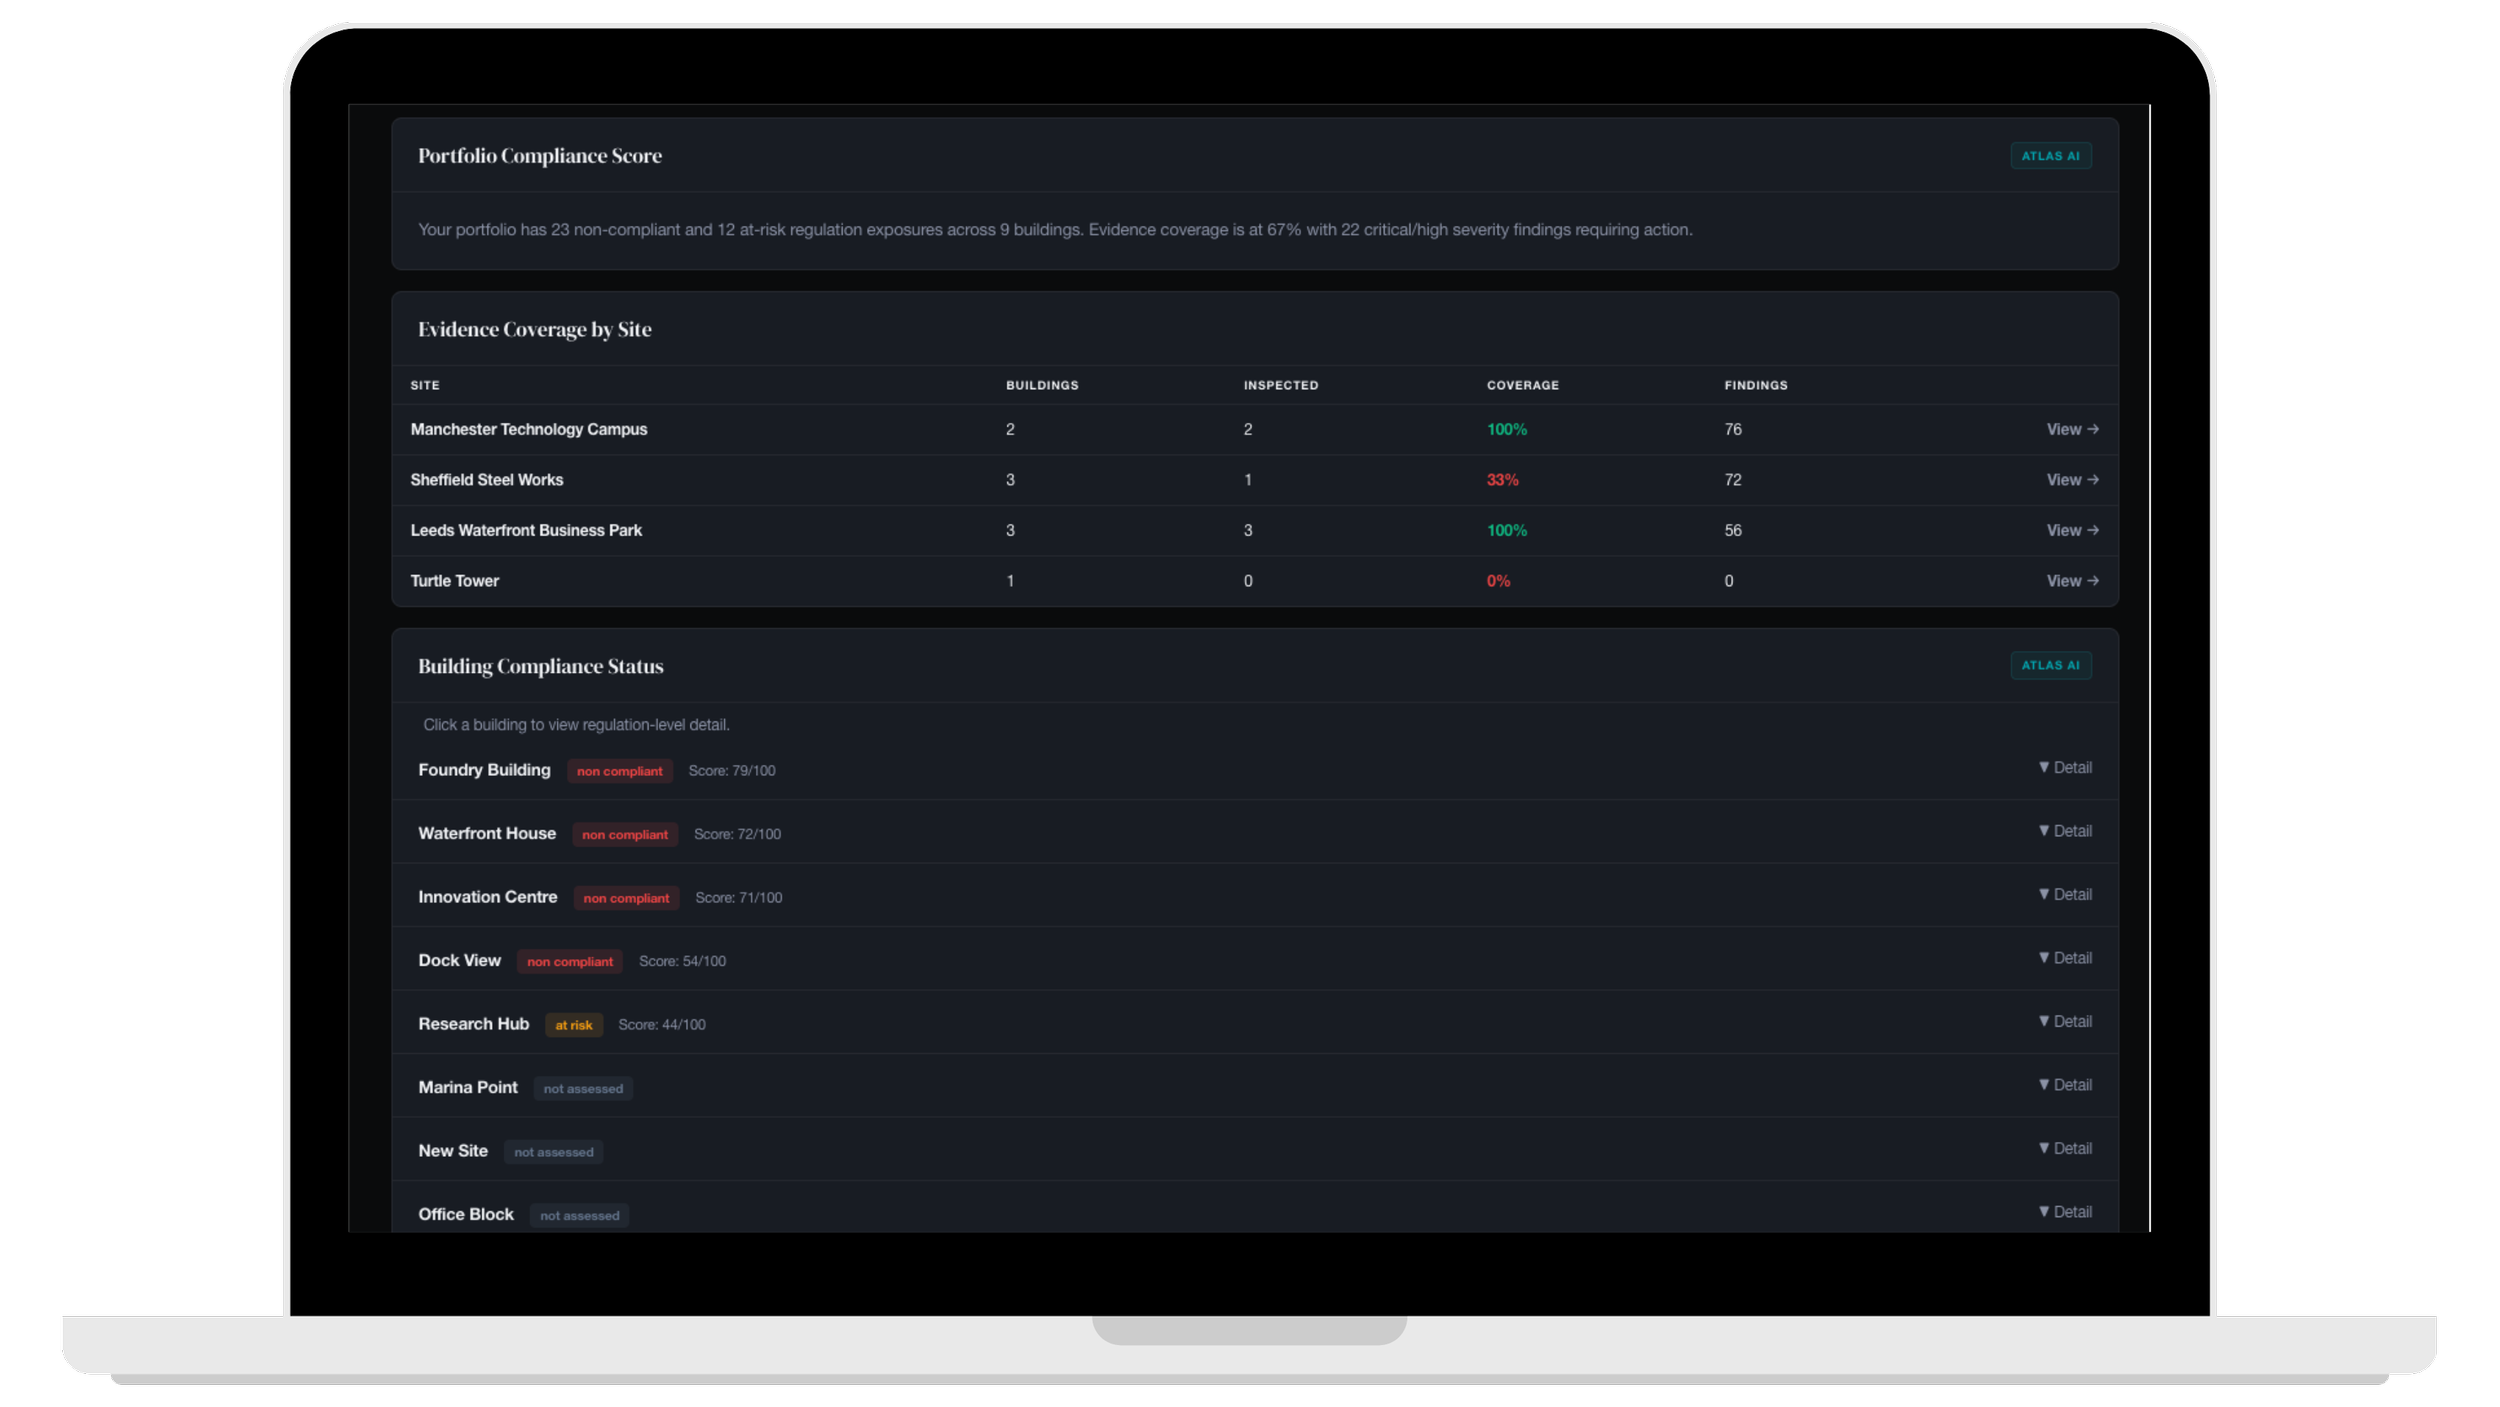The height and width of the screenshot is (1407, 2500).
Task: Open Detail for Office Block
Action: point(2064,1212)
